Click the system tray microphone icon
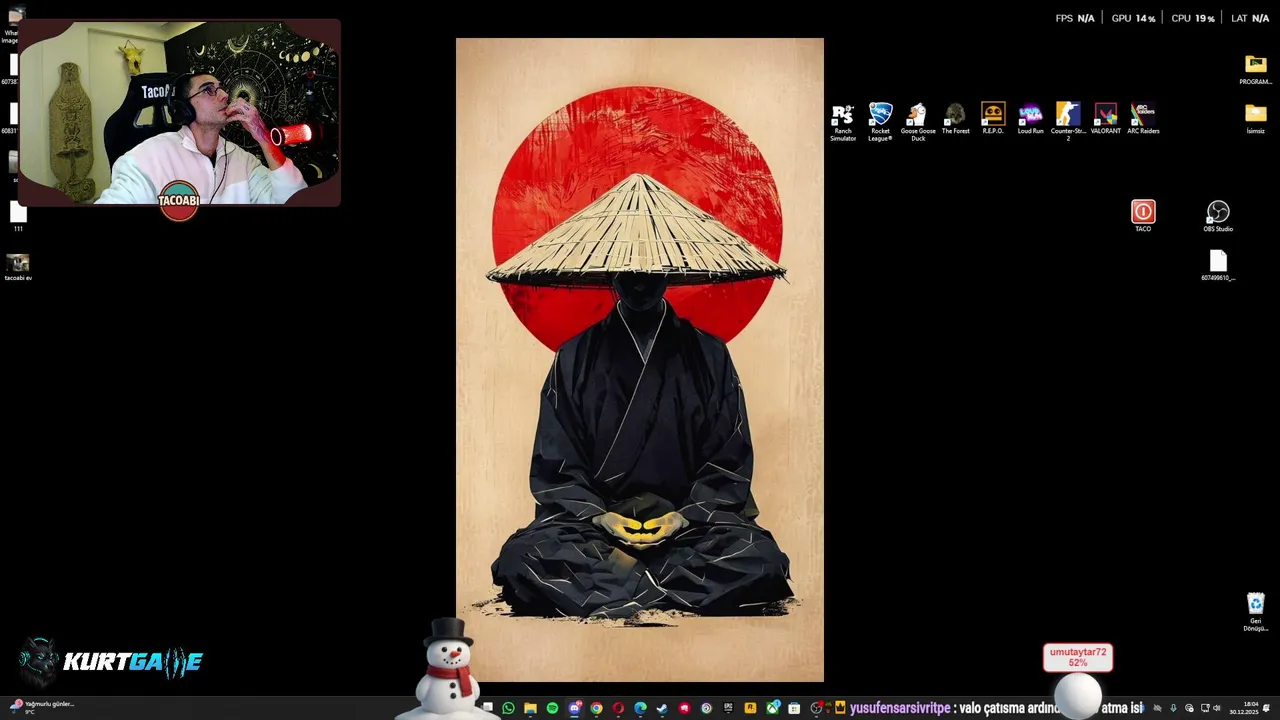 (x=1173, y=708)
